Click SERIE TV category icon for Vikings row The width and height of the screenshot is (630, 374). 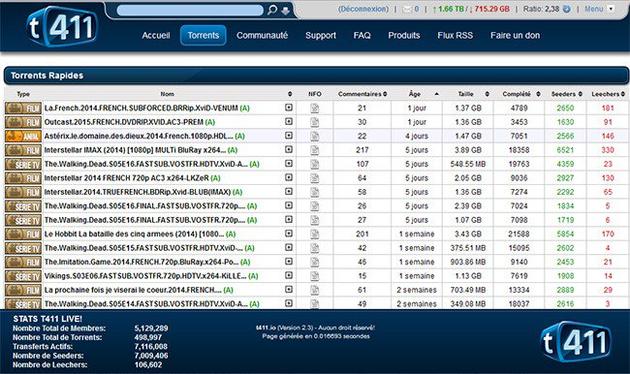click(x=23, y=276)
